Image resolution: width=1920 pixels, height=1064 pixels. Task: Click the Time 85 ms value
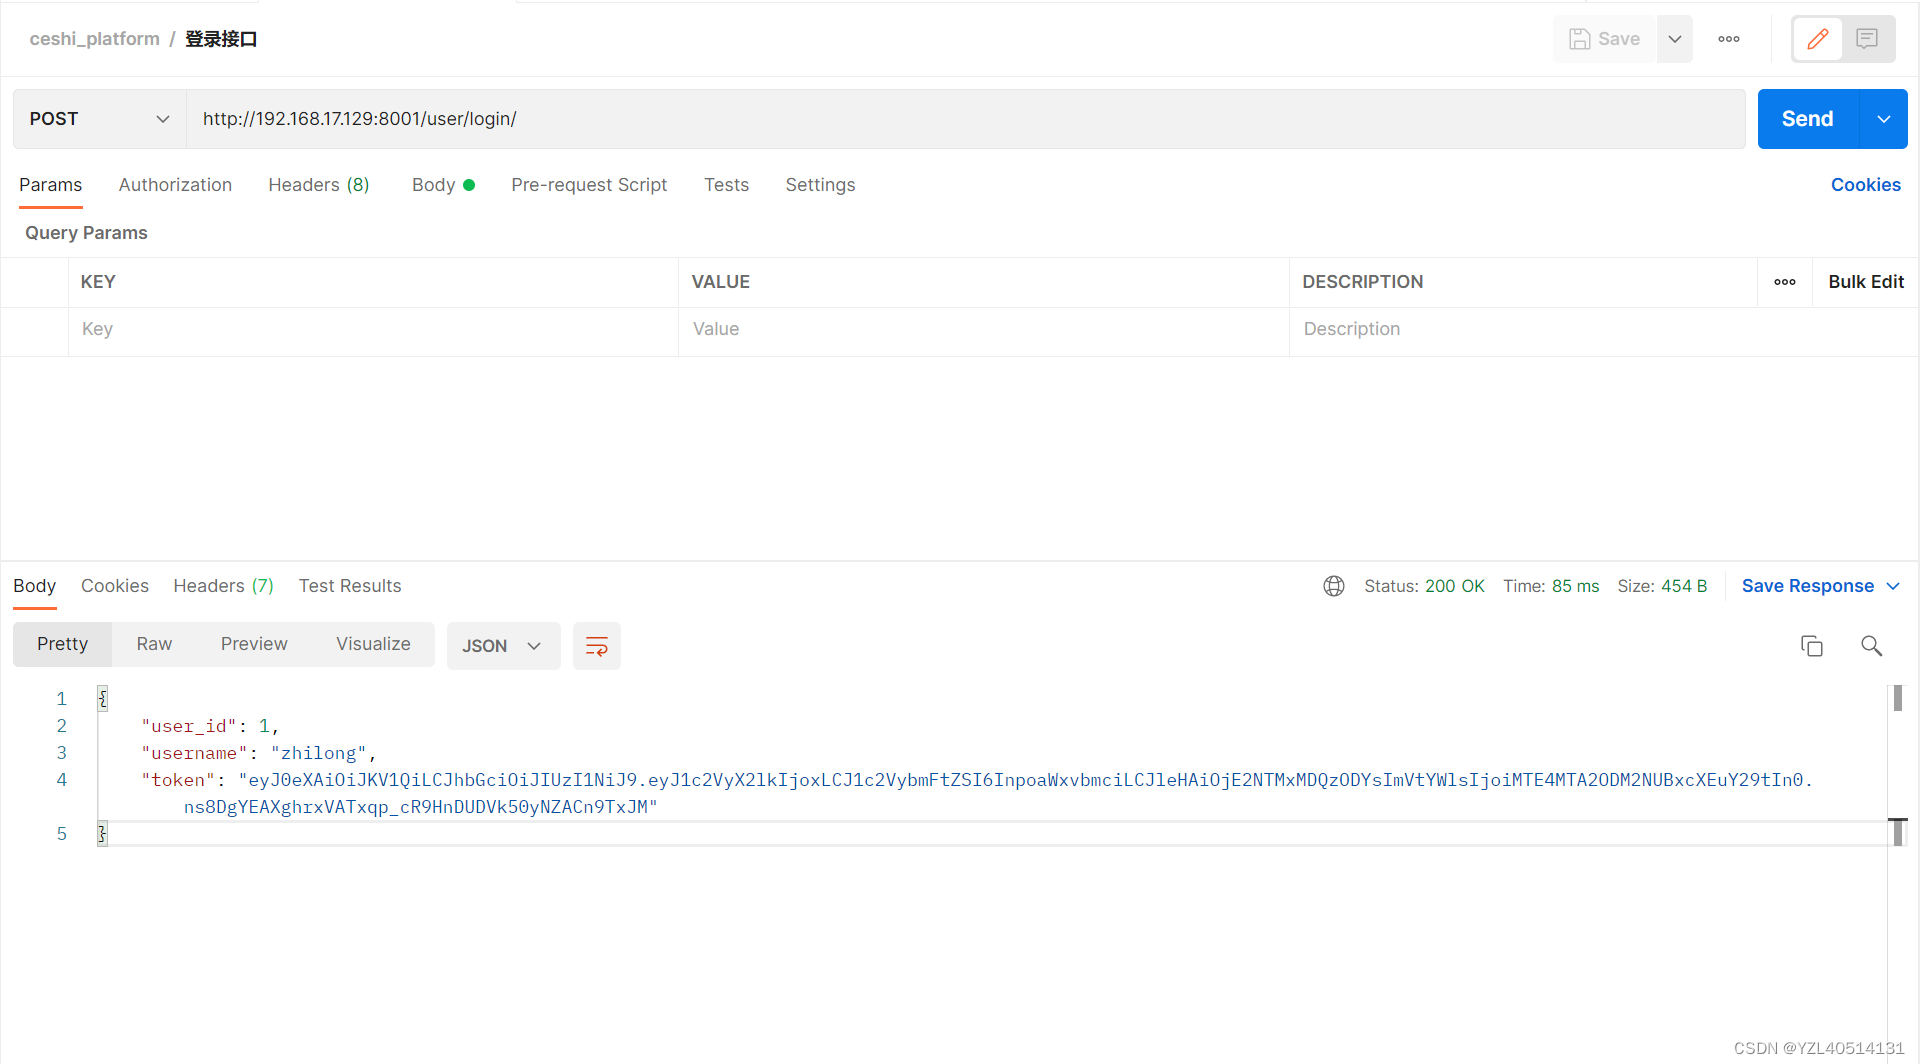click(1575, 586)
